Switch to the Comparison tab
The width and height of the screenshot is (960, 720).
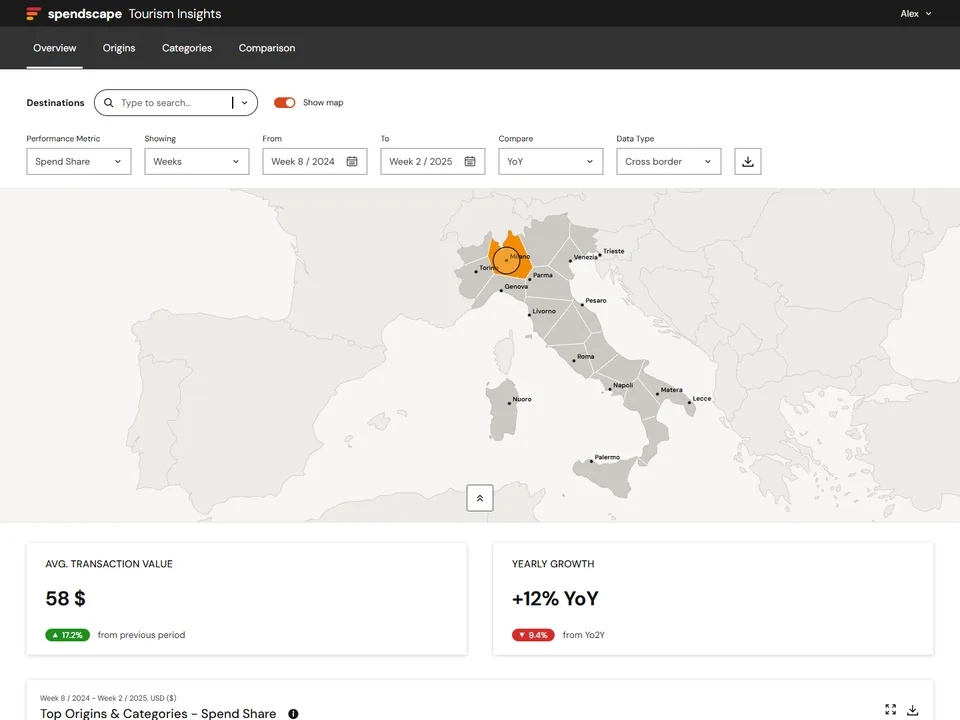pos(267,48)
